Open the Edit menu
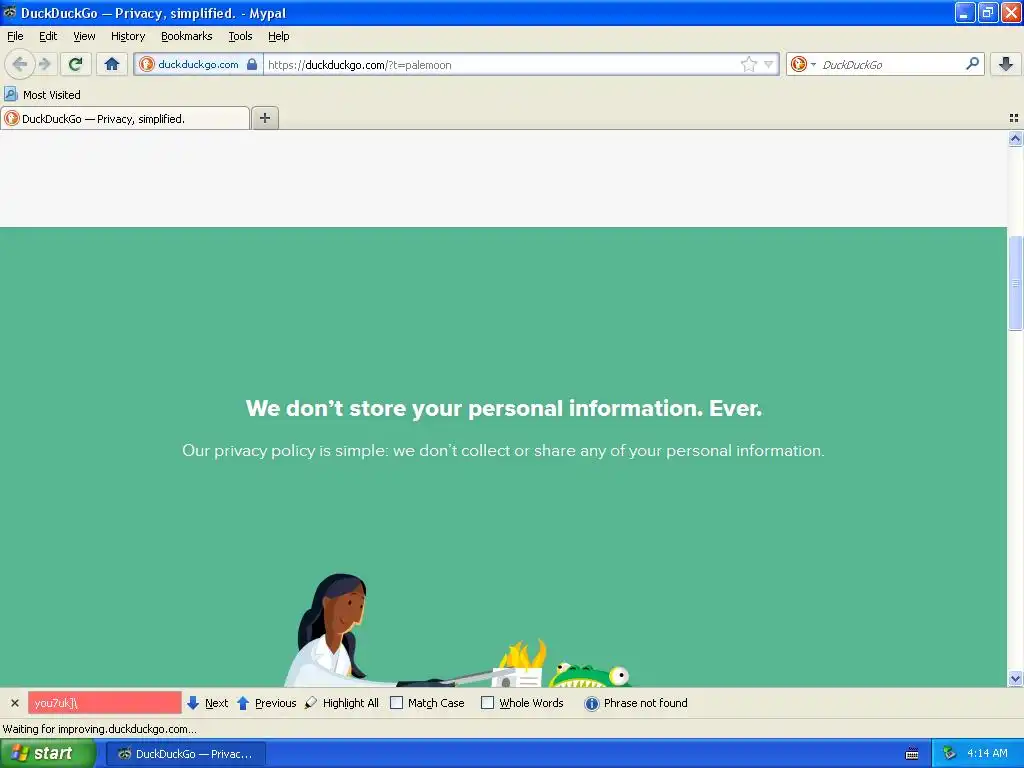Image resolution: width=1024 pixels, height=768 pixels. click(x=48, y=36)
